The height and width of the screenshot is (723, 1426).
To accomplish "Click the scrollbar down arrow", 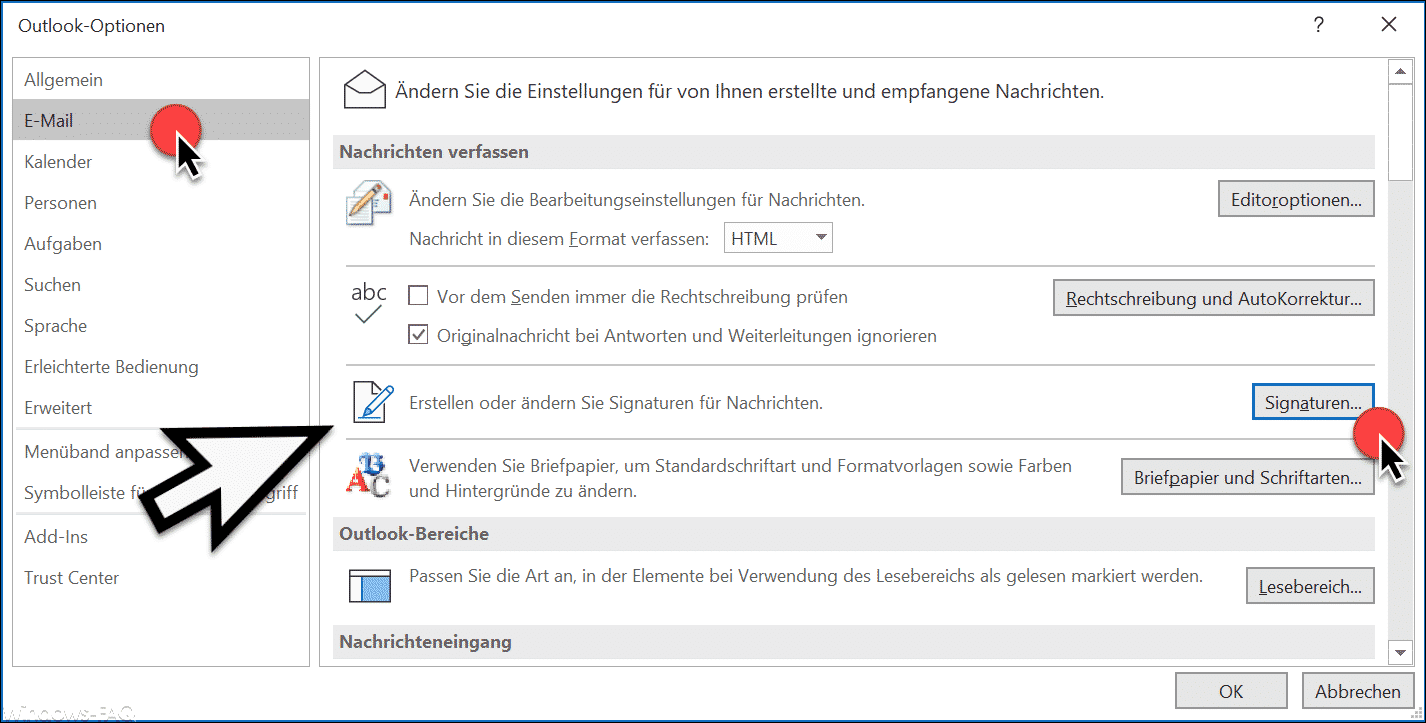I will (1401, 652).
